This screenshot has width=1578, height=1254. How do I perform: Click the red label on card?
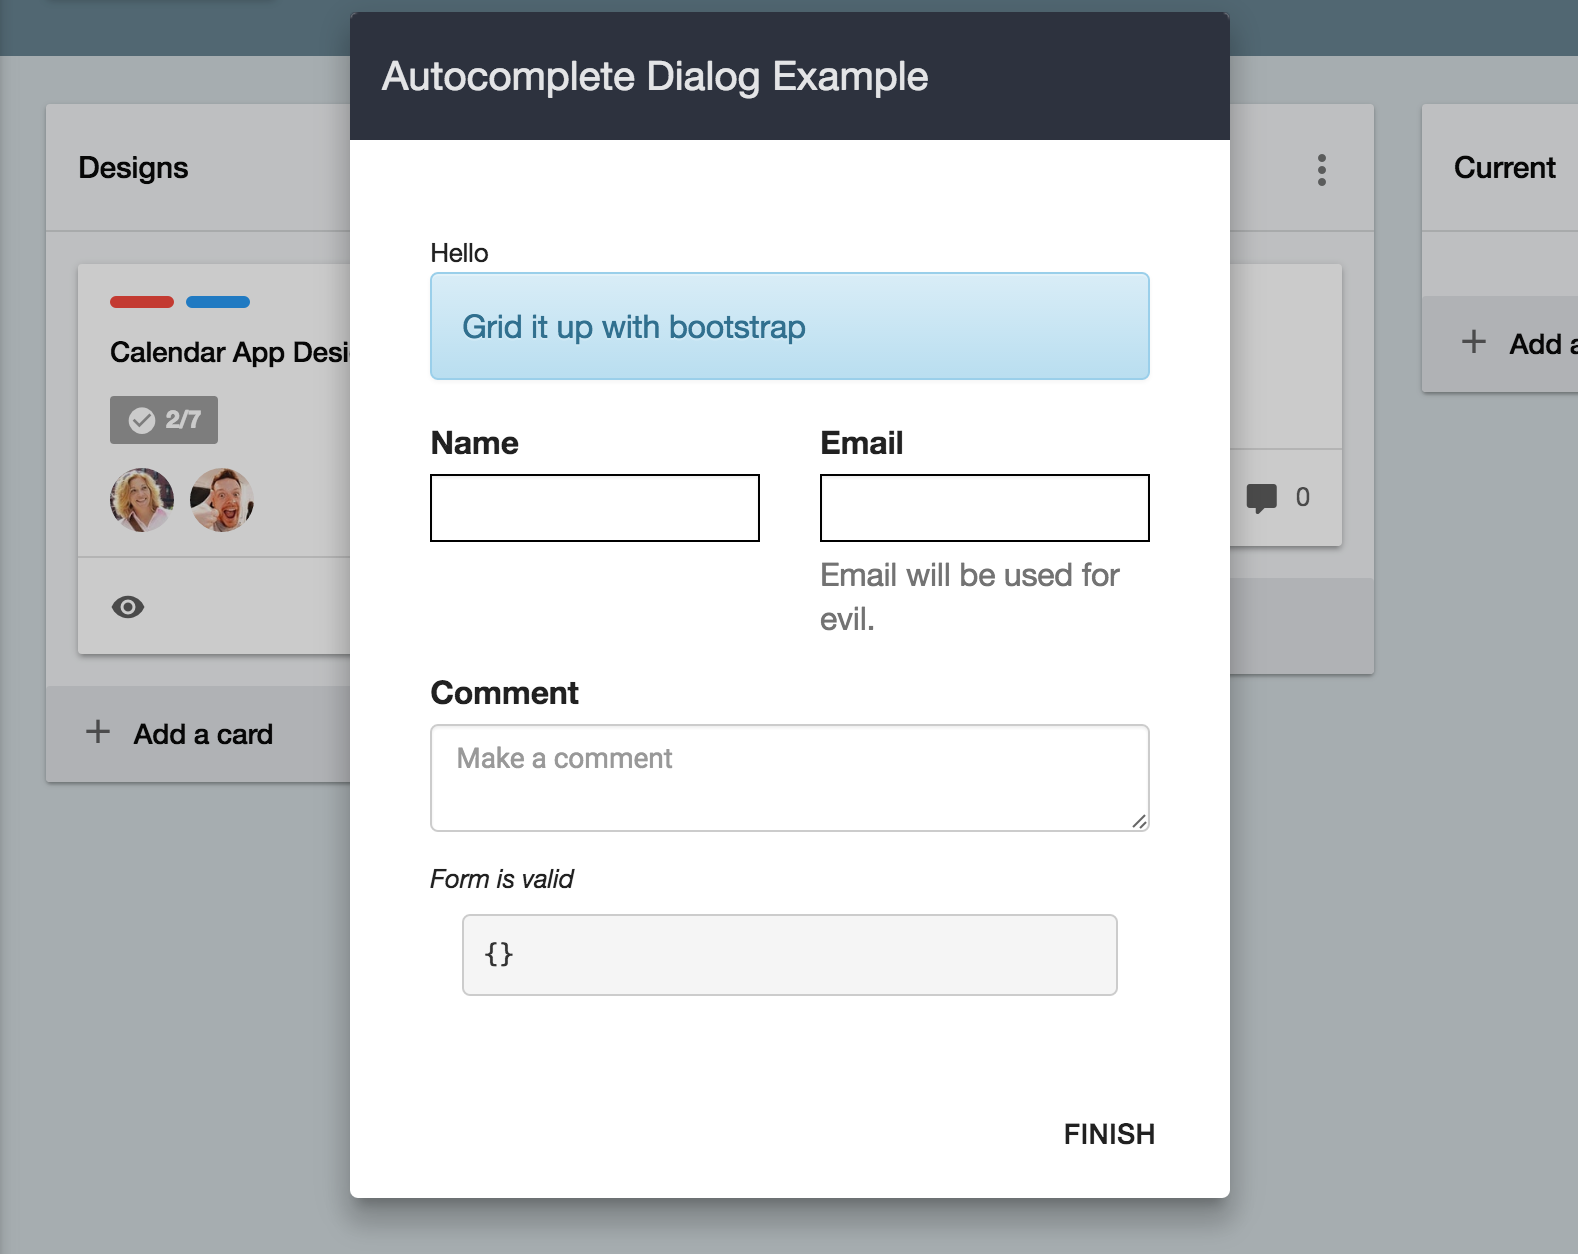point(142,302)
